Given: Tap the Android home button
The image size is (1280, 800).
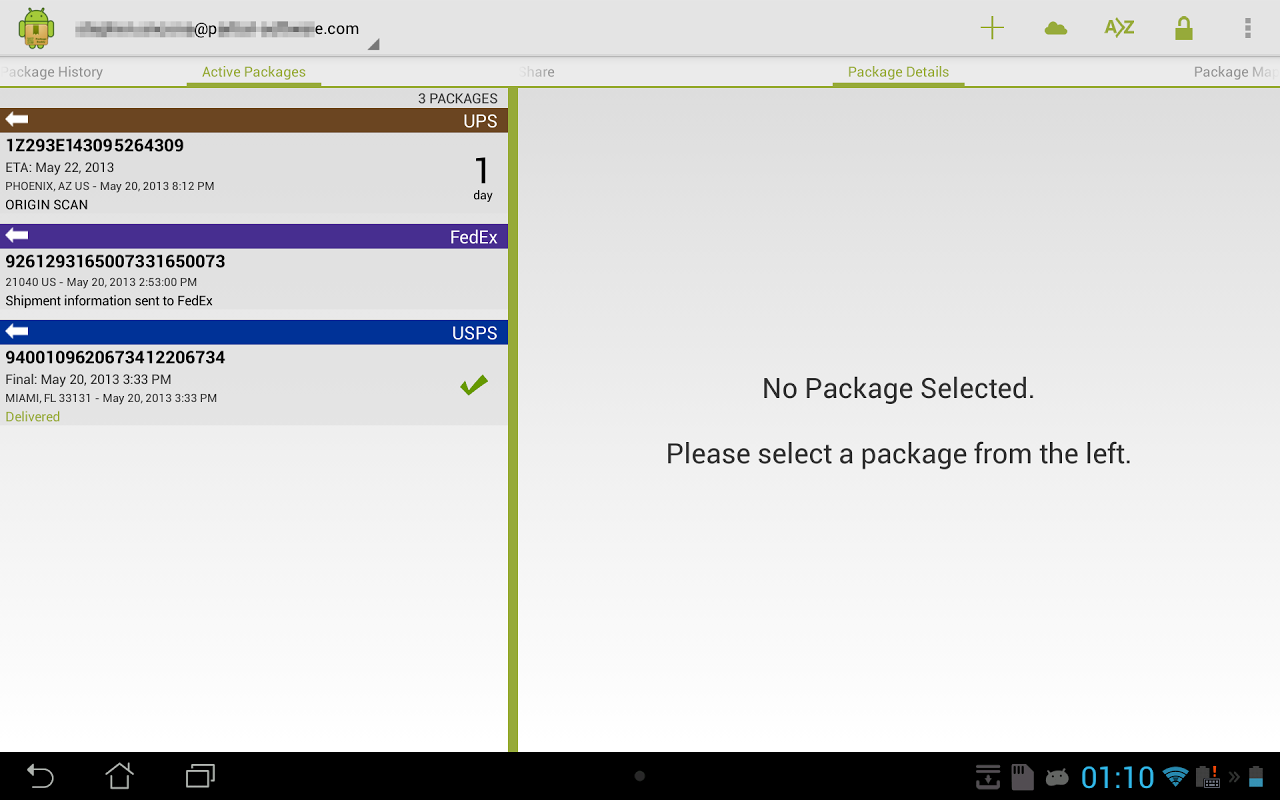Looking at the screenshot, I should pos(120,776).
